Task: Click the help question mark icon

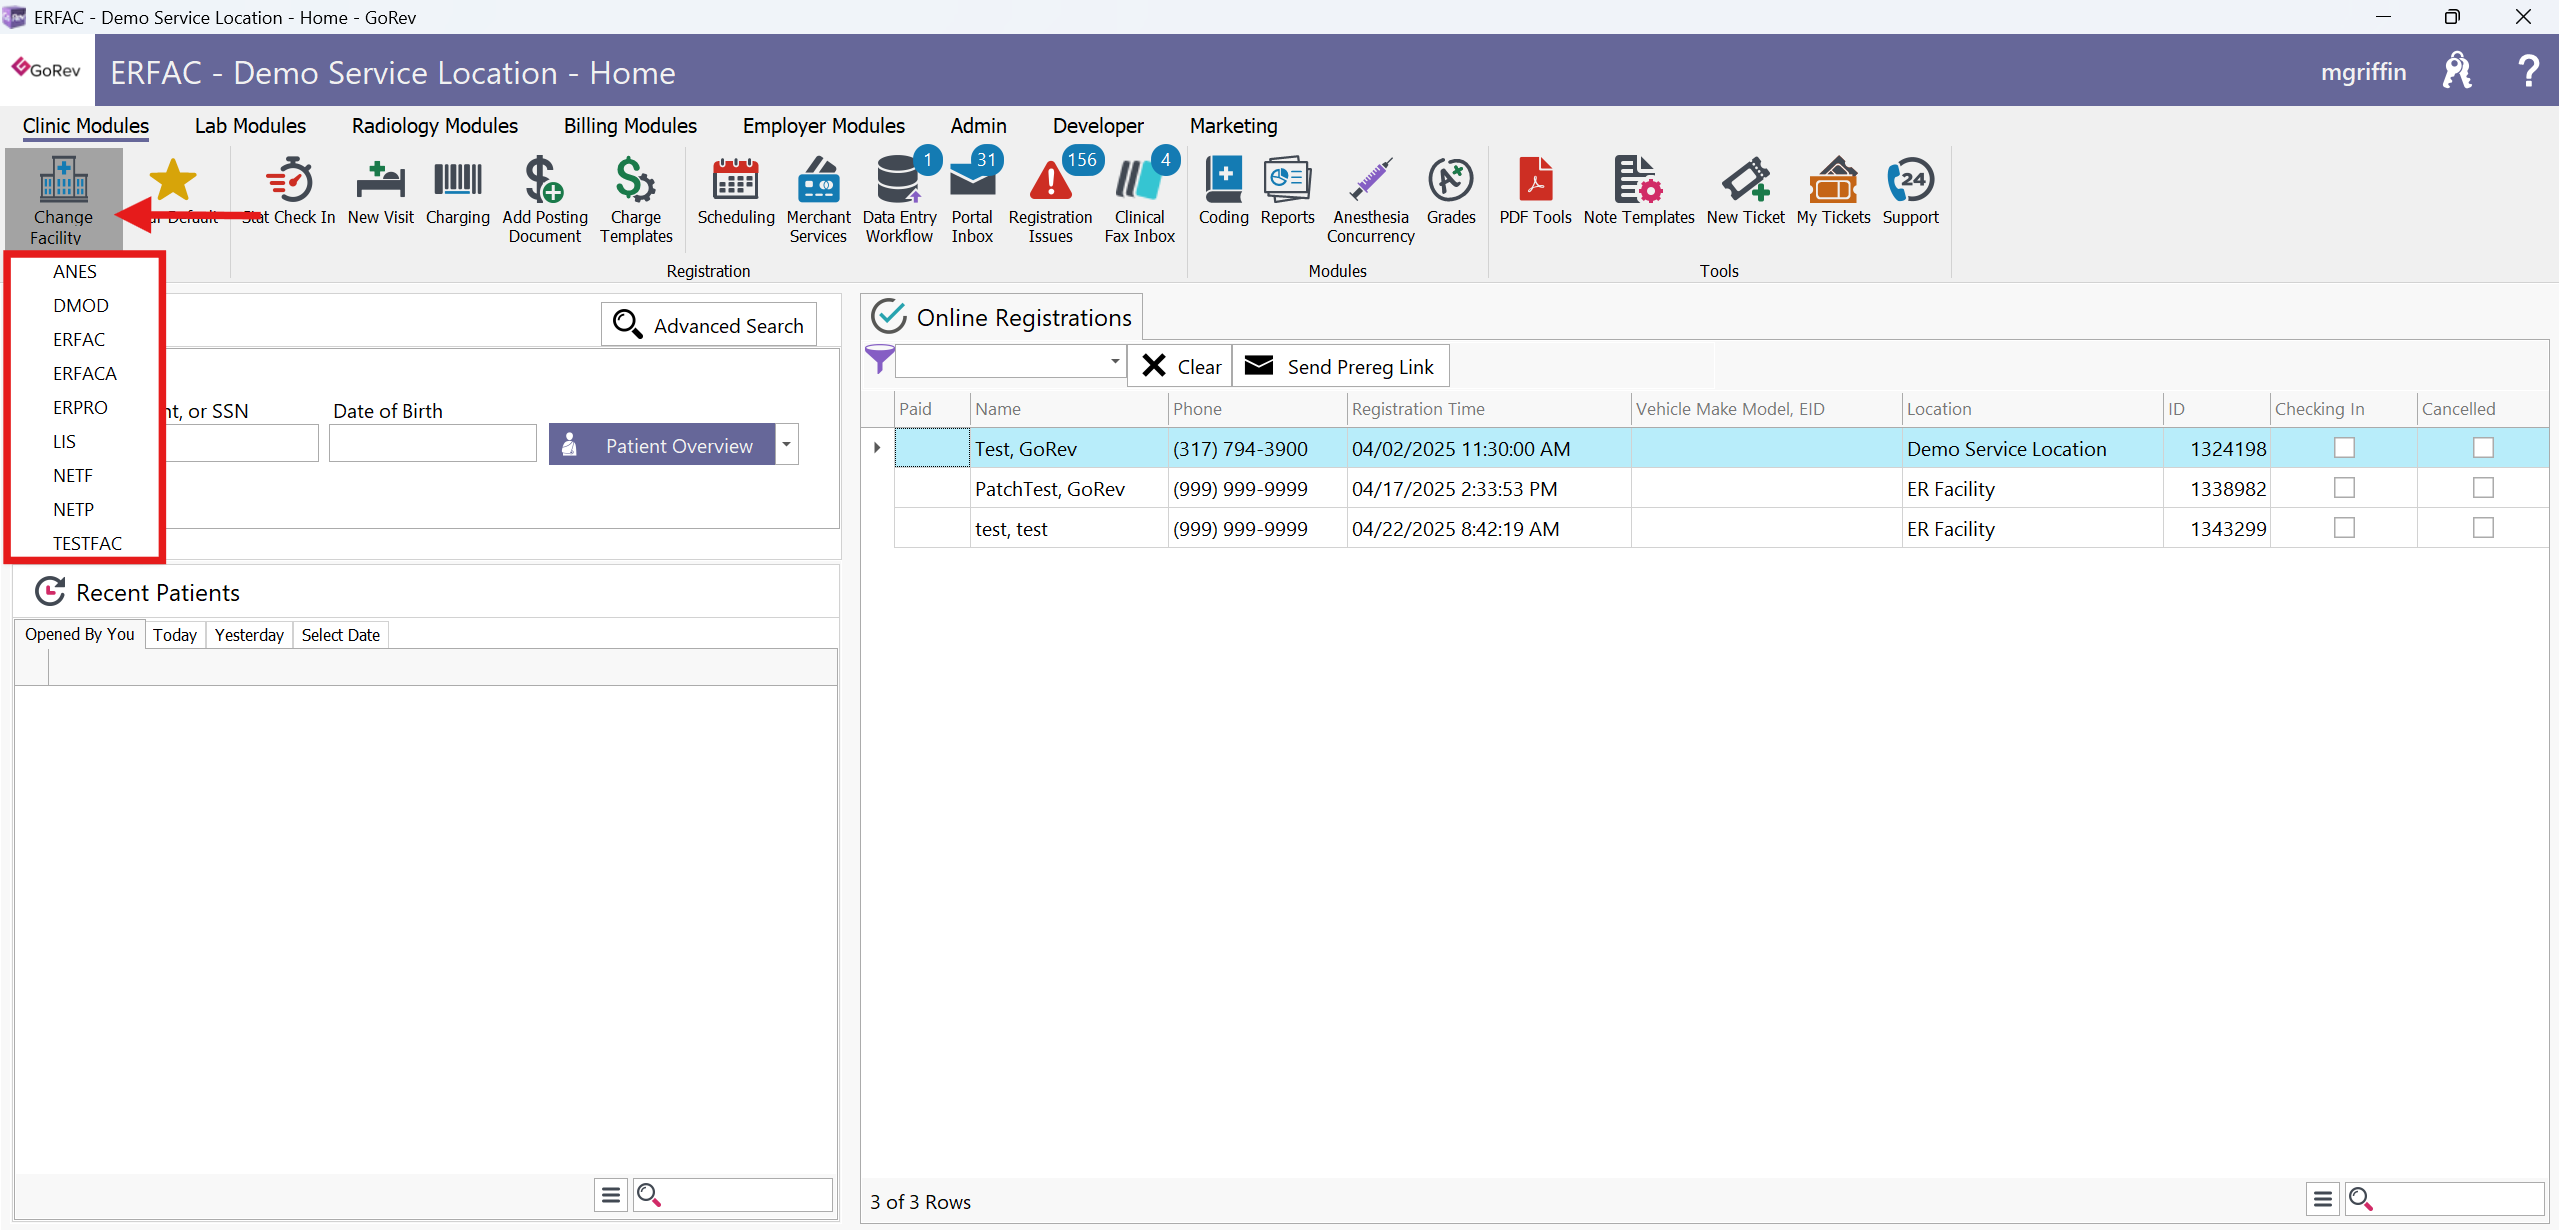Action: coord(2527,71)
